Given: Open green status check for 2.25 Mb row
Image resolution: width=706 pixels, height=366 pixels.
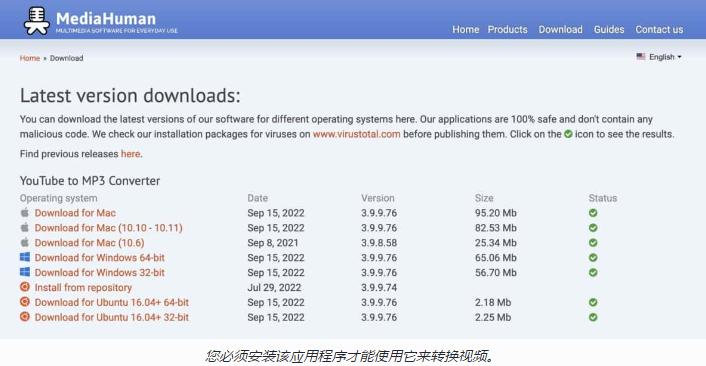Looking at the screenshot, I should pos(593,317).
